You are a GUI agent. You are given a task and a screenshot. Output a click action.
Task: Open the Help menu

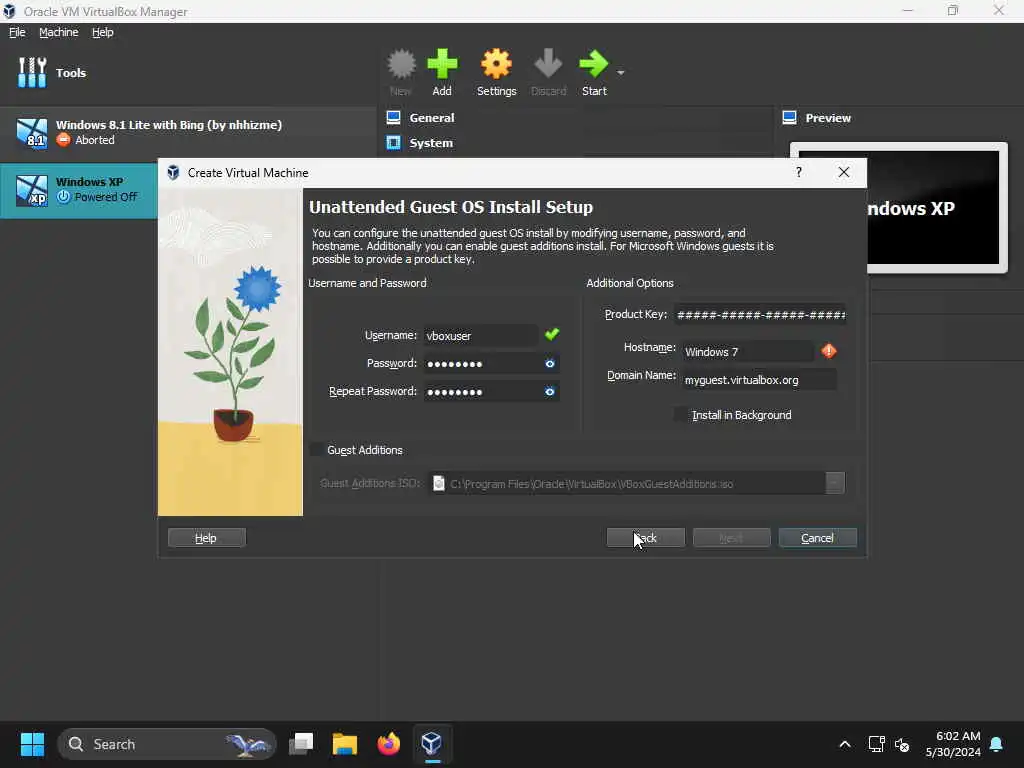click(x=103, y=32)
